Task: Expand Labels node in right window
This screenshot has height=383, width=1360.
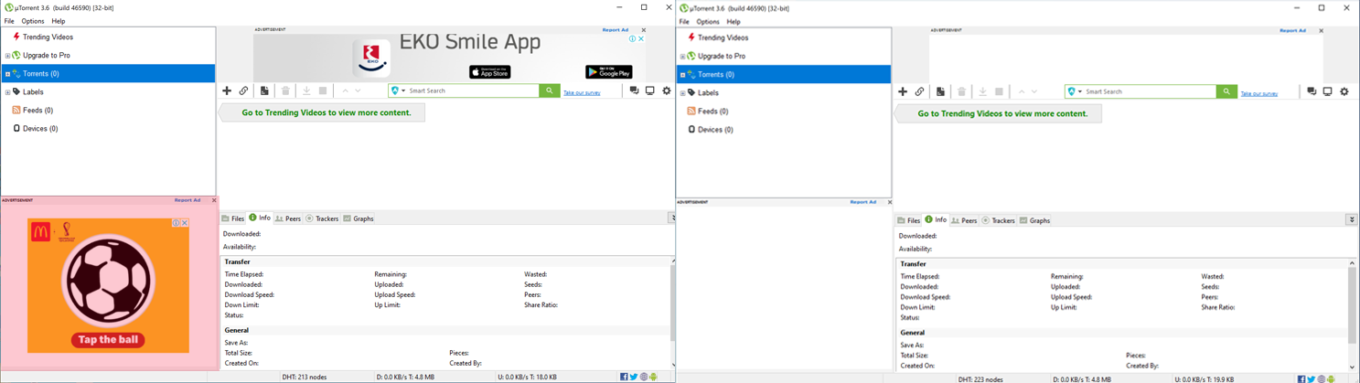Action: point(682,93)
